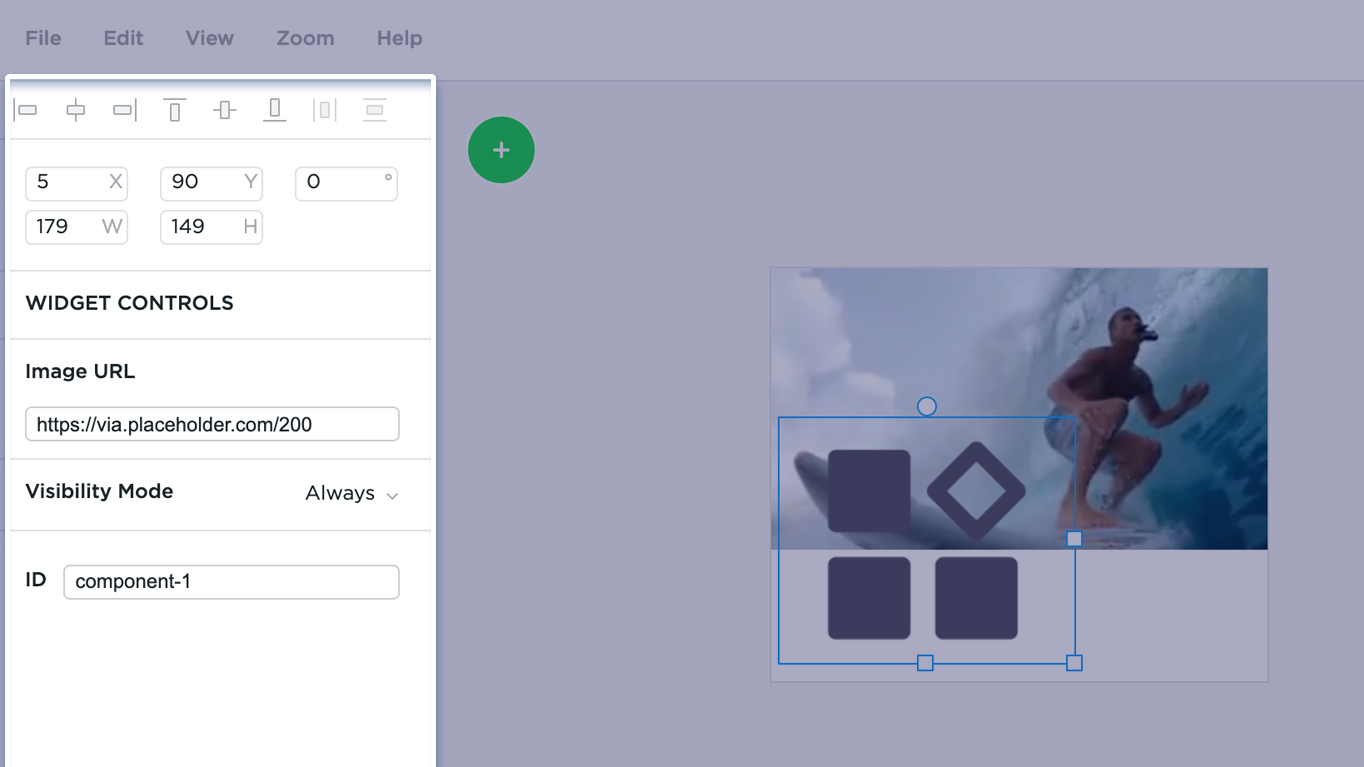Click the distribute vertically icon
Viewport: 1364px width, 767px height.
375,110
